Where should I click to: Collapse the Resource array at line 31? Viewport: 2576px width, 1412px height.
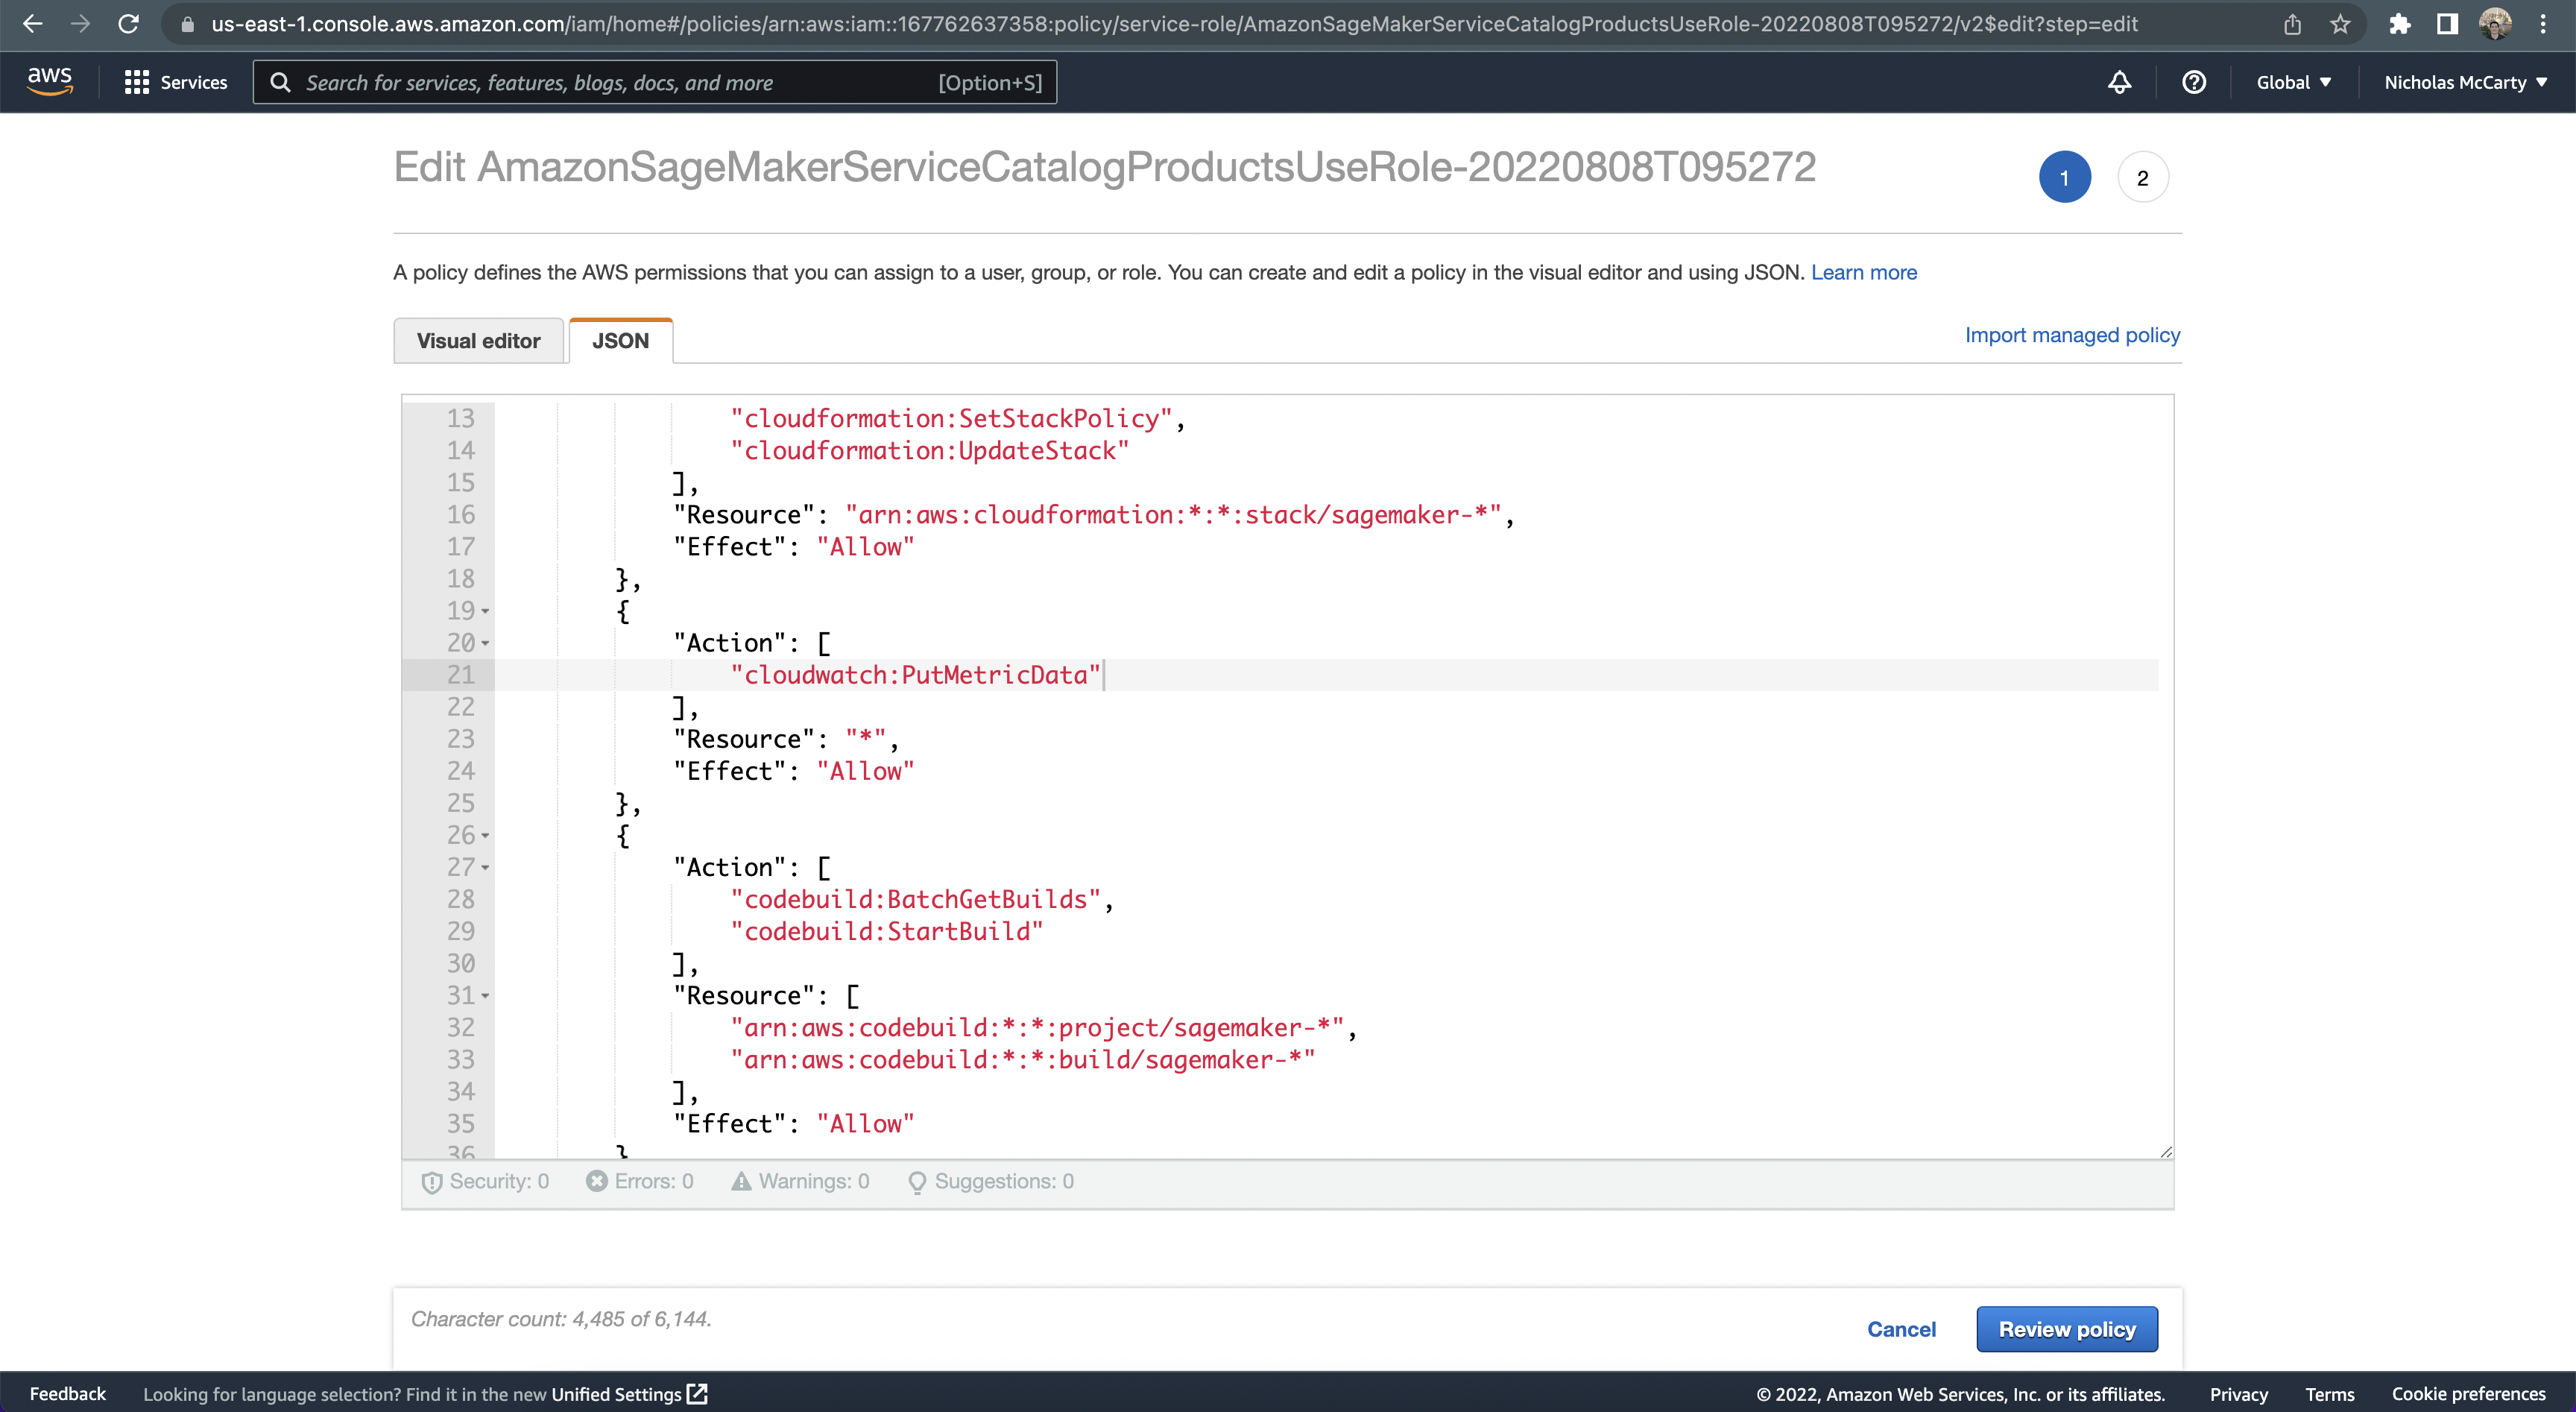pyautogui.click(x=485, y=996)
